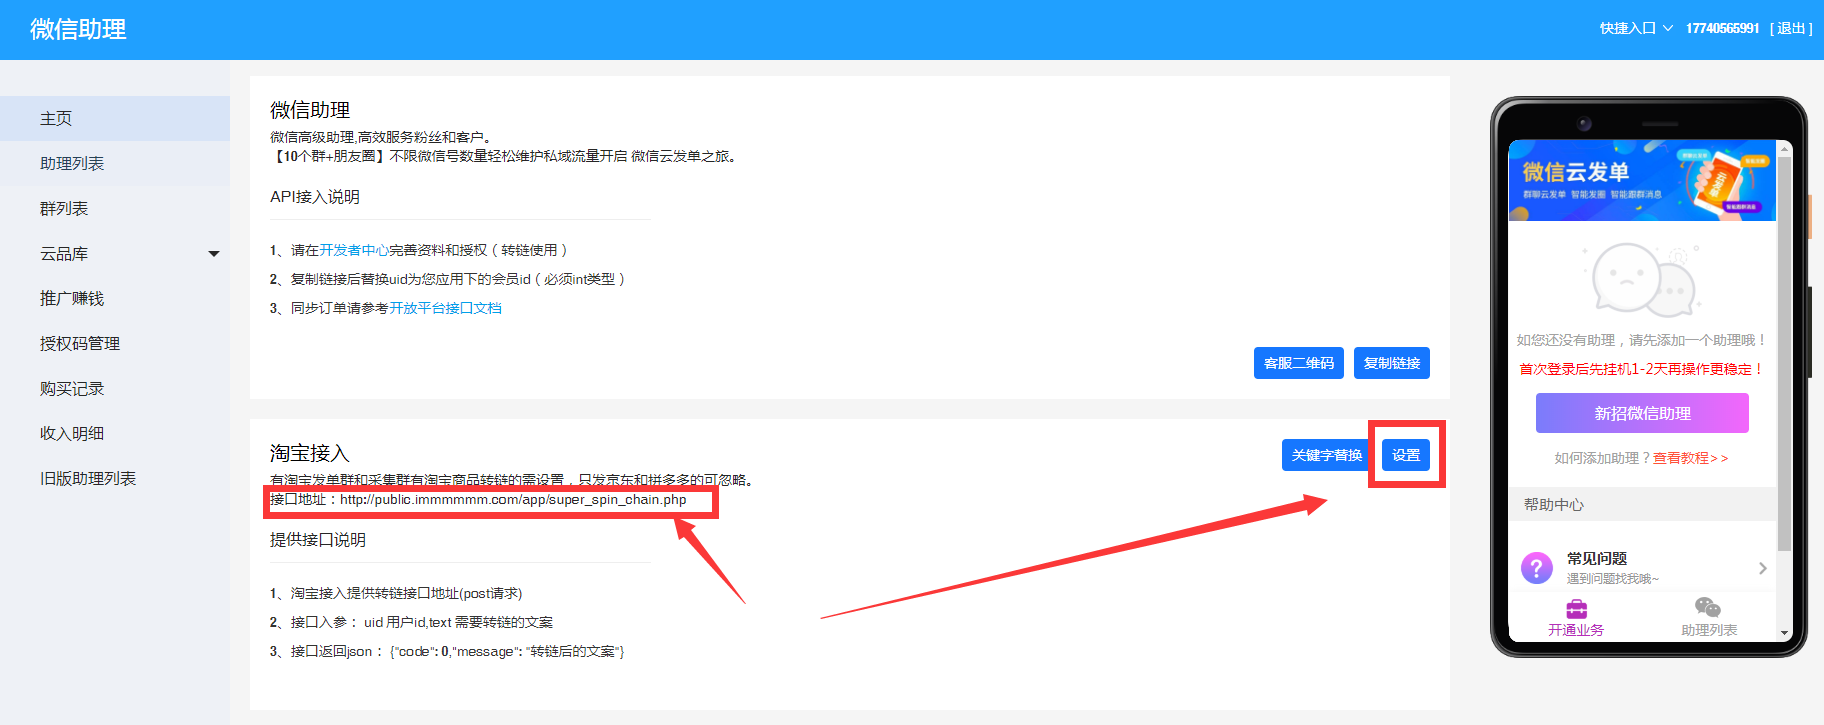Click the 客服二维码 button
1824x725 pixels.
[1298, 363]
